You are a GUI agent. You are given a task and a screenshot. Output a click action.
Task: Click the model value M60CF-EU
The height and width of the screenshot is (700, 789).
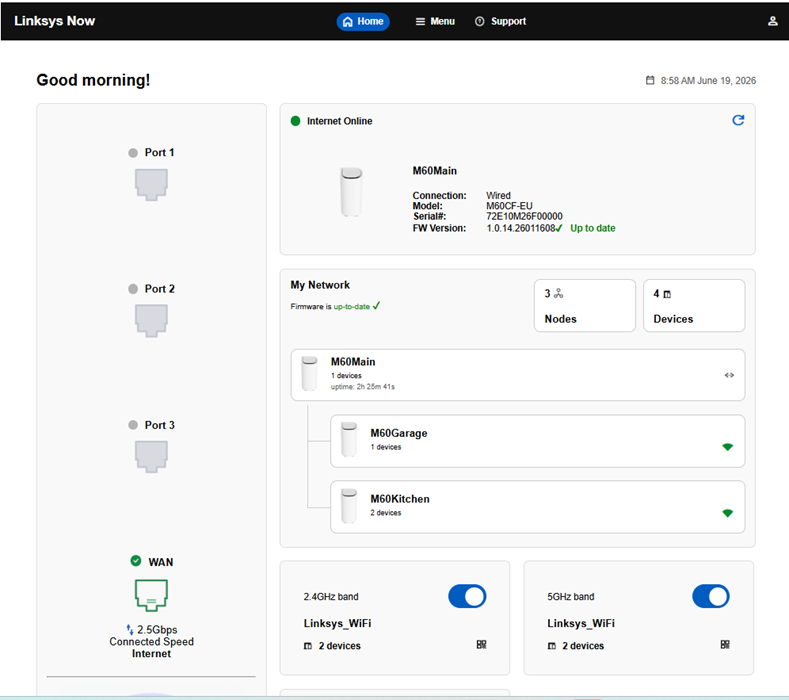click(509, 206)
